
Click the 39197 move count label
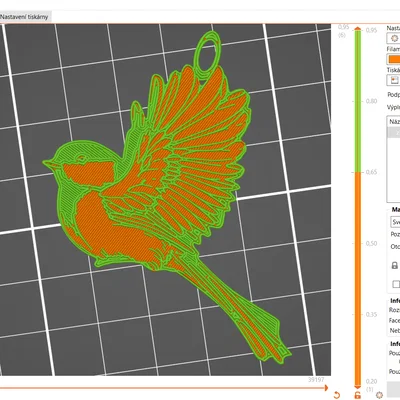[x=316, y=380]
